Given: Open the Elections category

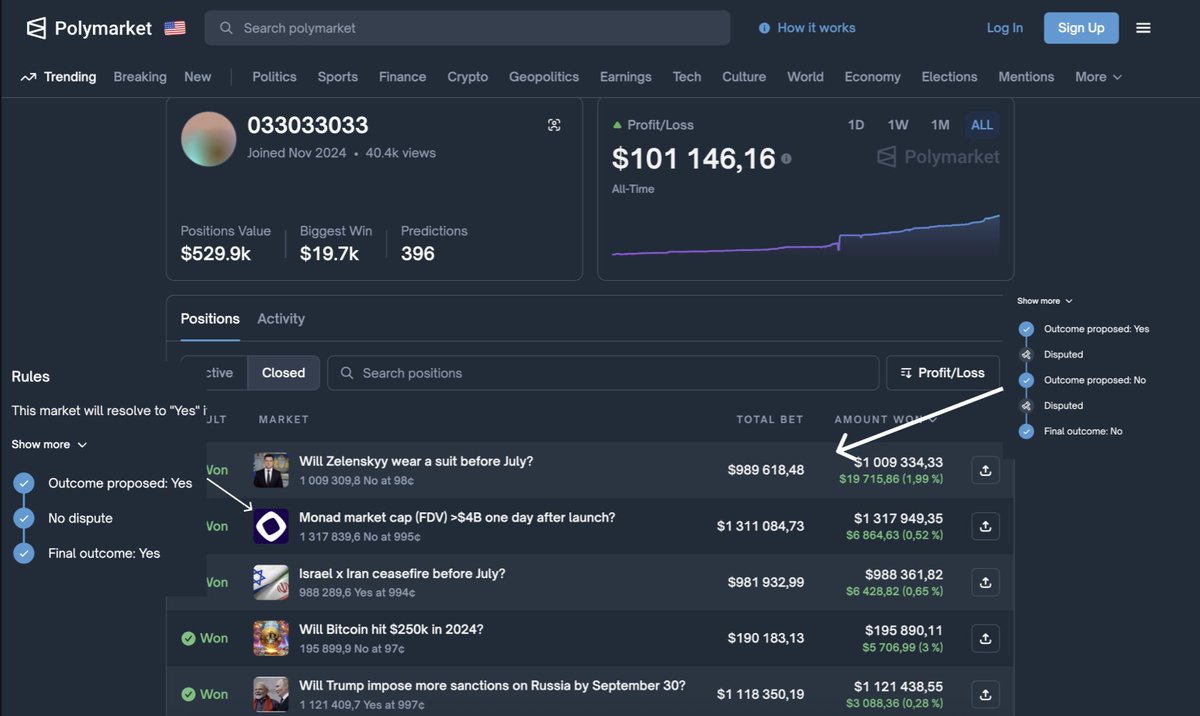Looking at the screenshot, I should (x=949, y=77).
